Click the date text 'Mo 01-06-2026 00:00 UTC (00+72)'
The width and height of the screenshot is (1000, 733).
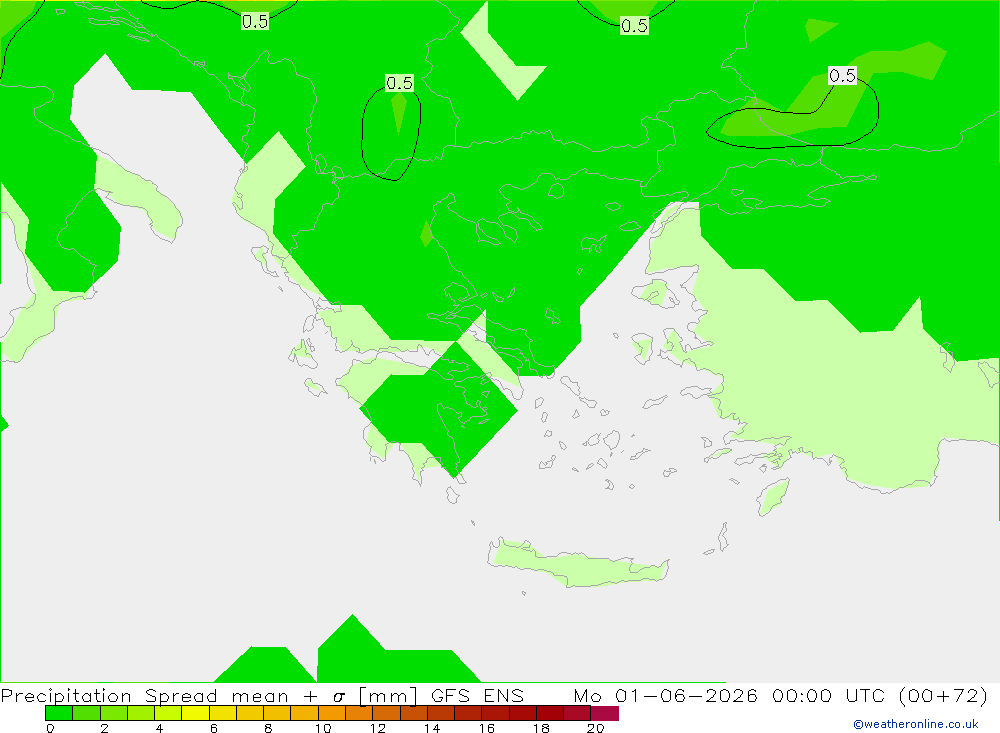(781, 695)
